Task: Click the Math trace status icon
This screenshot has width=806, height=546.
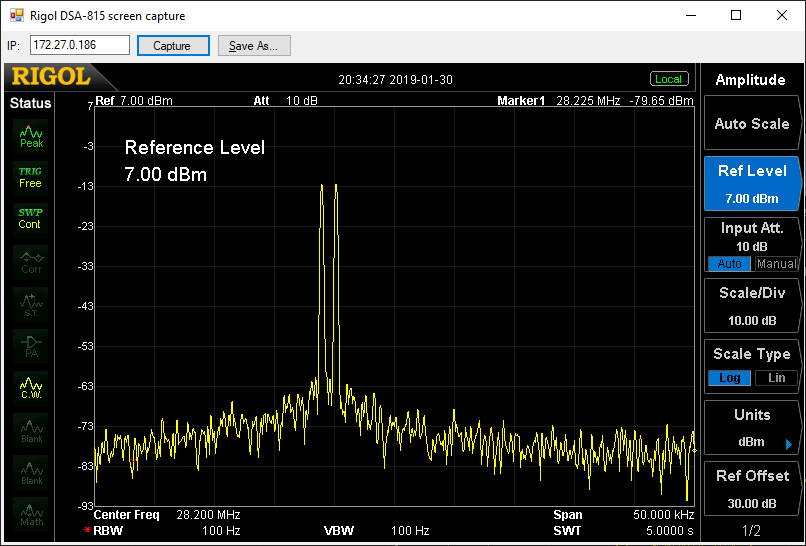Action: click(x=31, y=514)
